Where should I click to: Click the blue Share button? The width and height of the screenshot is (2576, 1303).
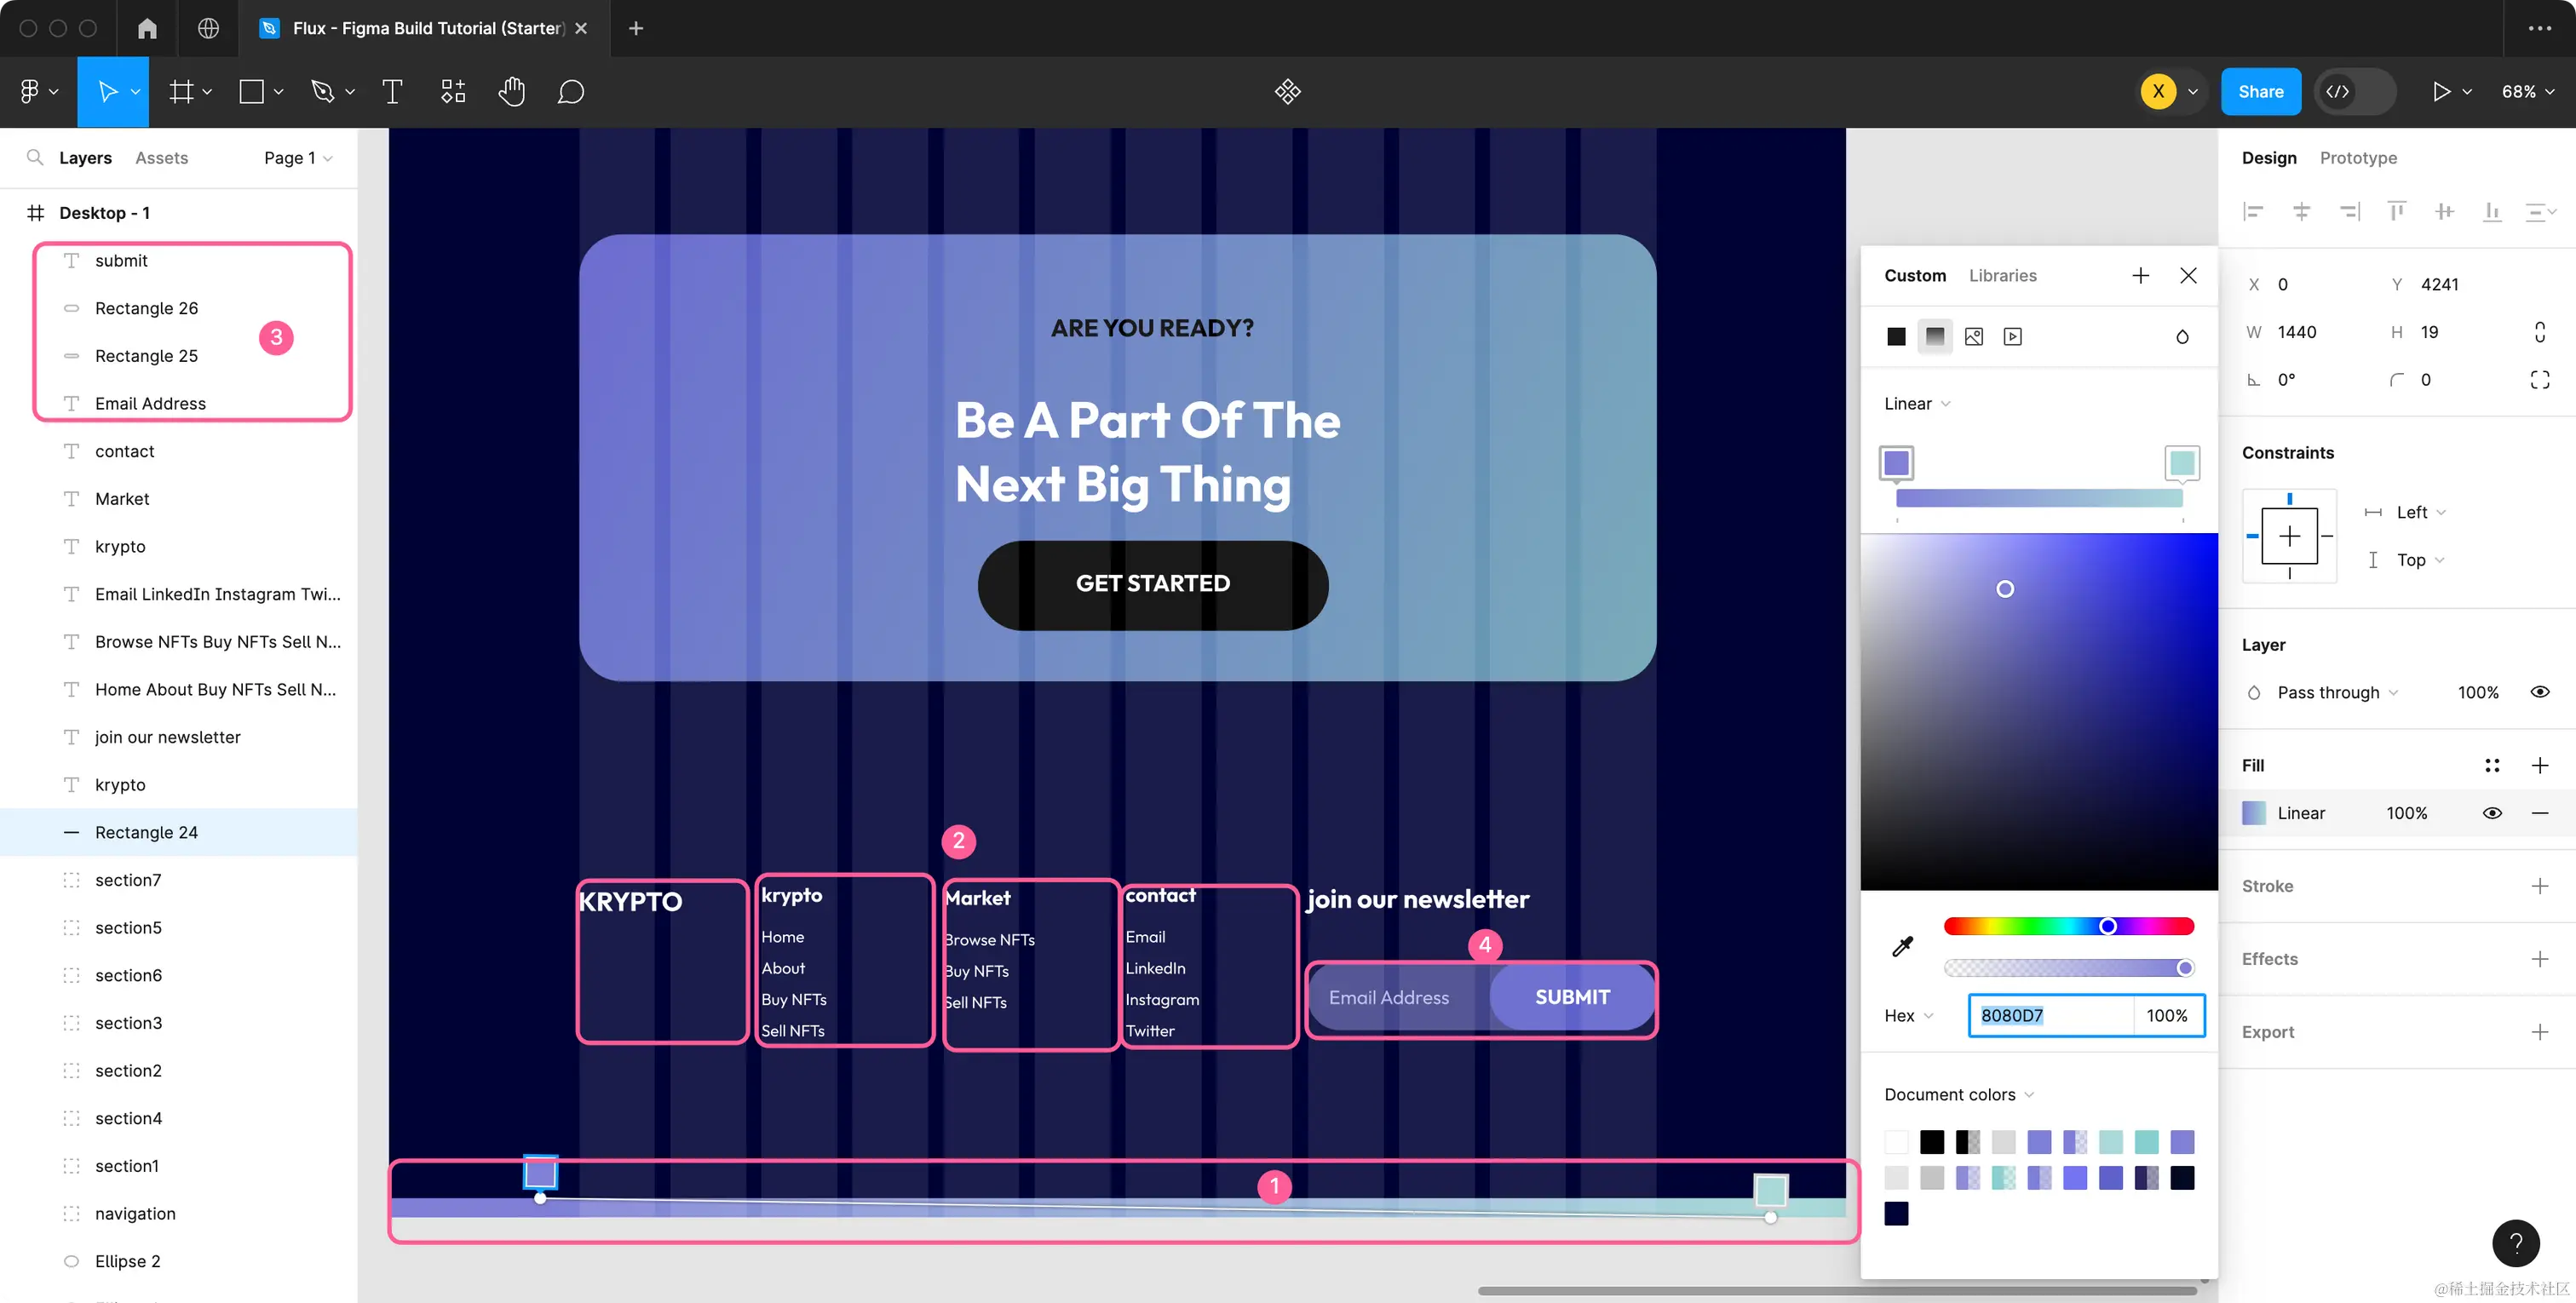(x=2260, y=92)
